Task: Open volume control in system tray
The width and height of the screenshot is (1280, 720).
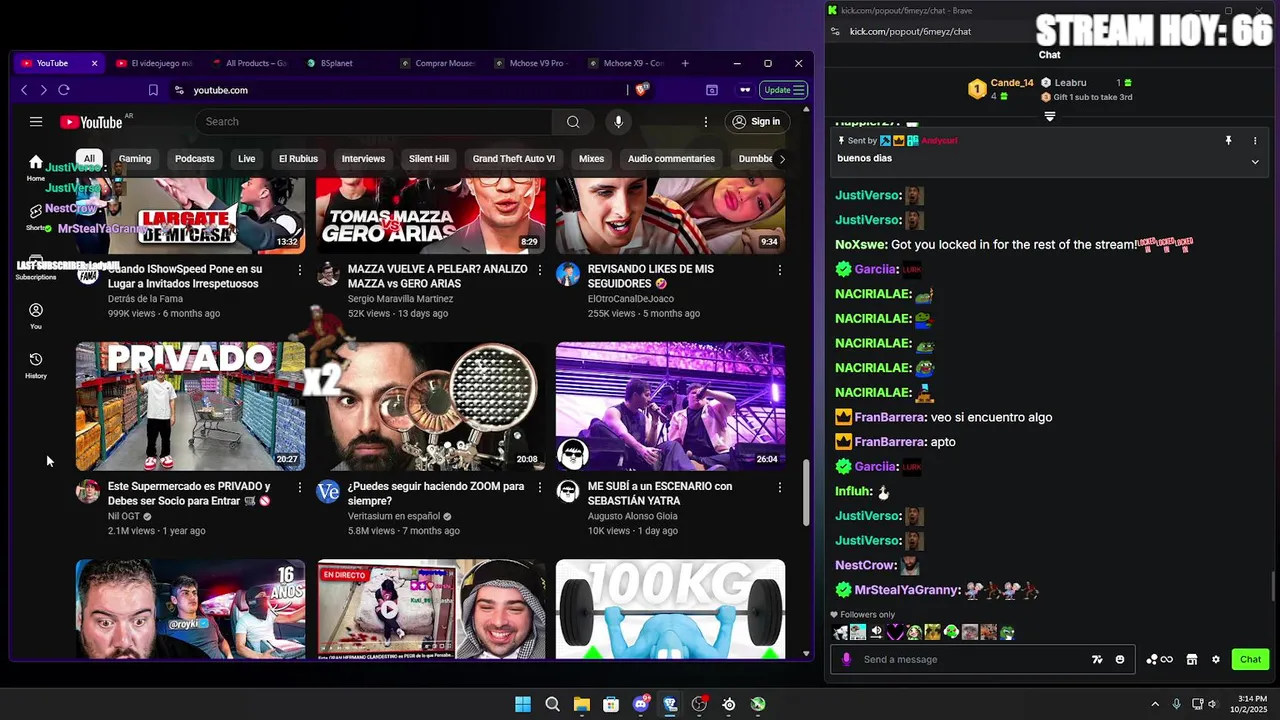Action: coord(1212,704)
